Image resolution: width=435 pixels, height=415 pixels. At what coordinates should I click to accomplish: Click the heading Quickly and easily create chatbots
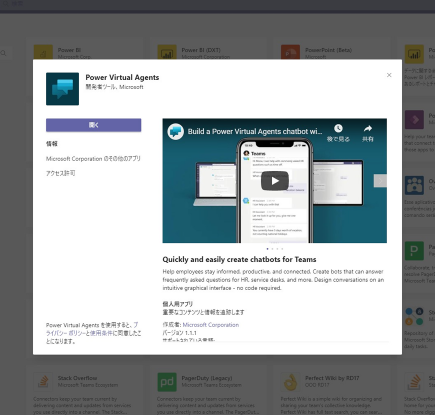[x=239, y=259]
